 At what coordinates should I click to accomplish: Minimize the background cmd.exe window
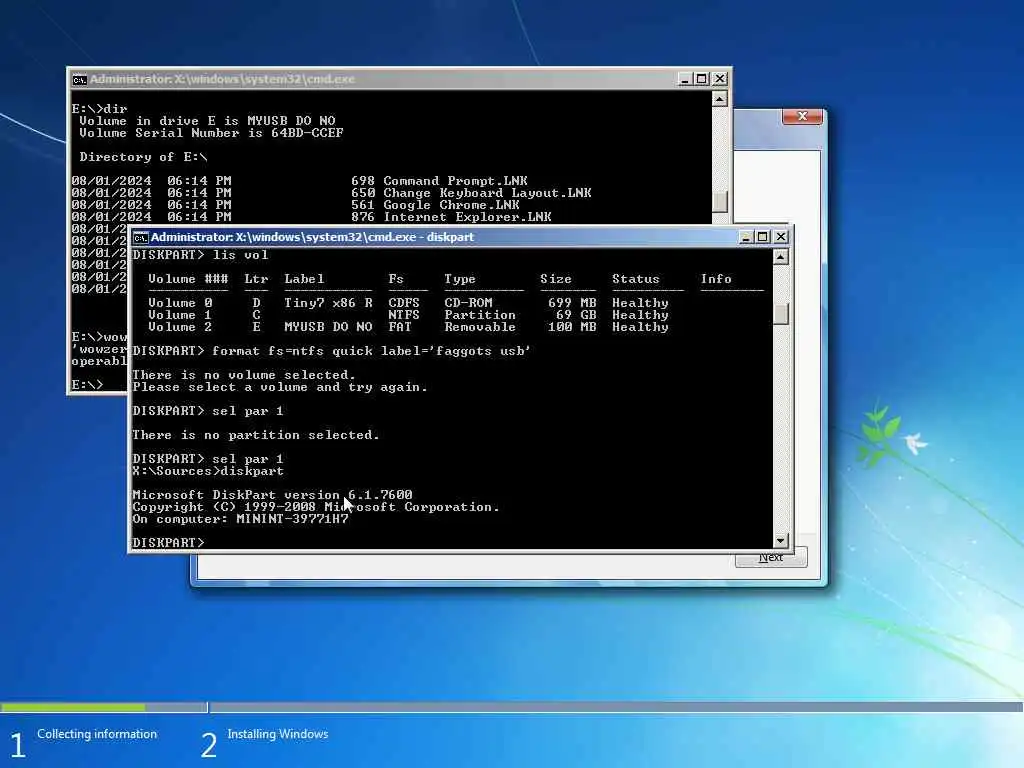tap(684, 79)
